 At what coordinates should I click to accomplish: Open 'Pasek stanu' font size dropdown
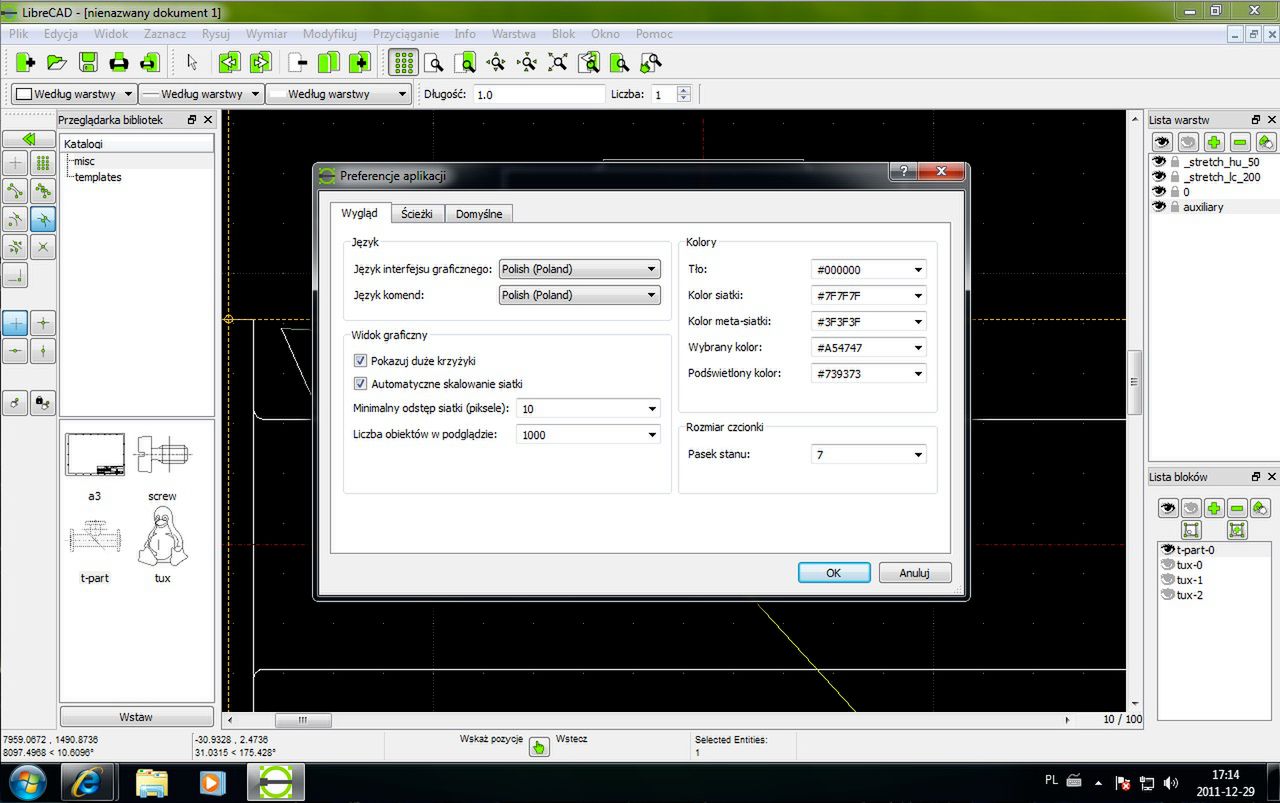tap(868, 455)
